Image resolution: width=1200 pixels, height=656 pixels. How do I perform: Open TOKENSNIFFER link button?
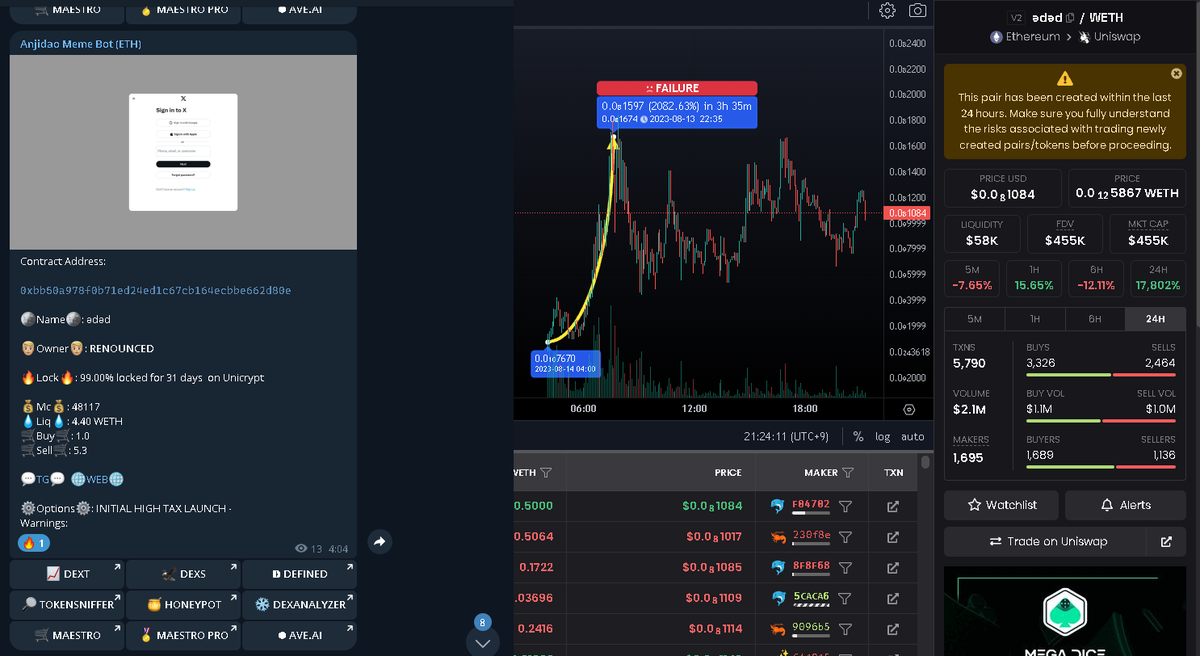67,605
